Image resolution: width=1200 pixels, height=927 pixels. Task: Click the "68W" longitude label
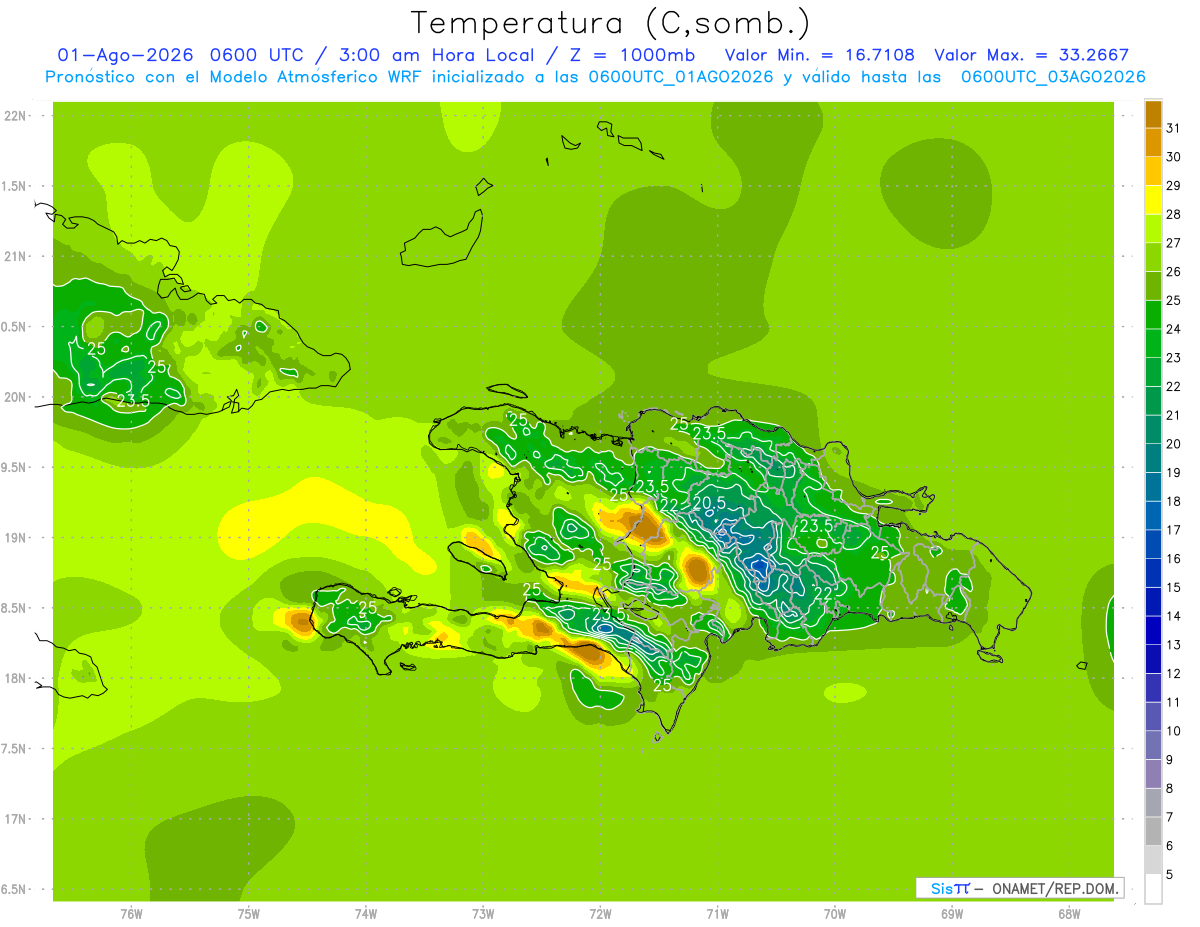click(x=1069, y=914)
